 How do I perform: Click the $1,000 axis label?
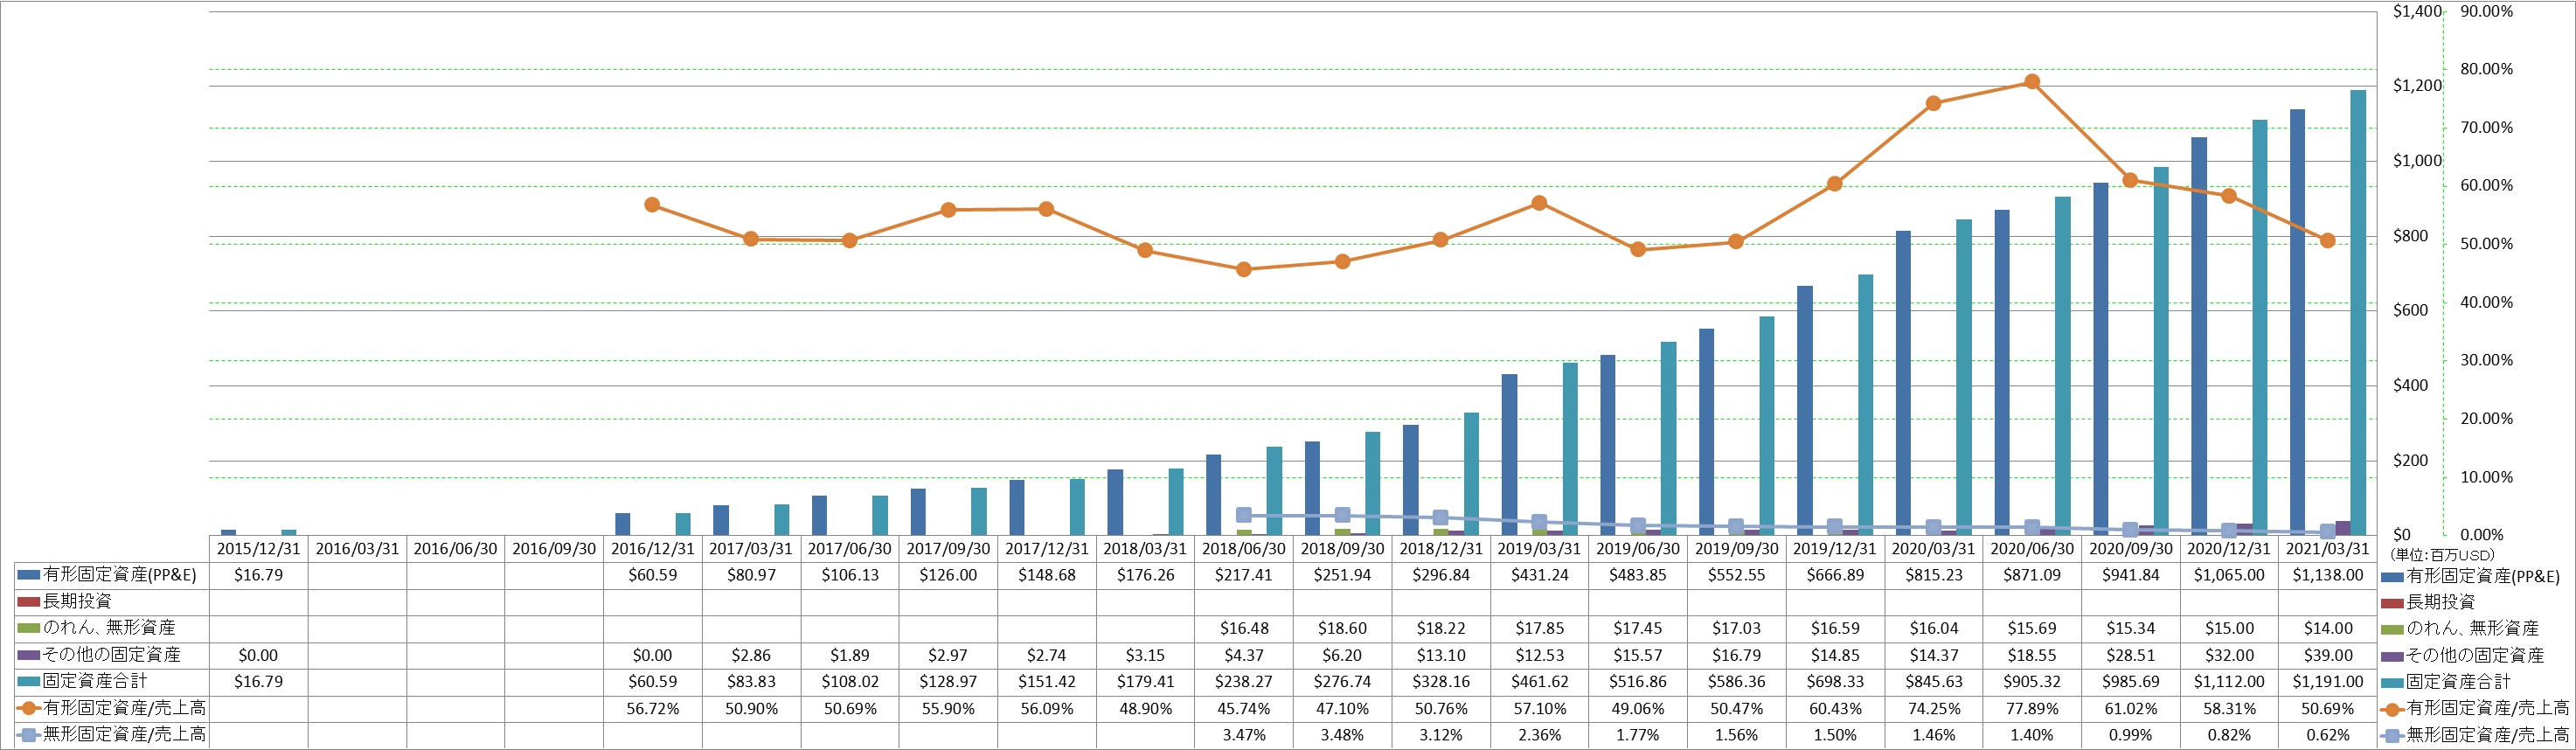pyautogui.click(x=2417, y=161)
